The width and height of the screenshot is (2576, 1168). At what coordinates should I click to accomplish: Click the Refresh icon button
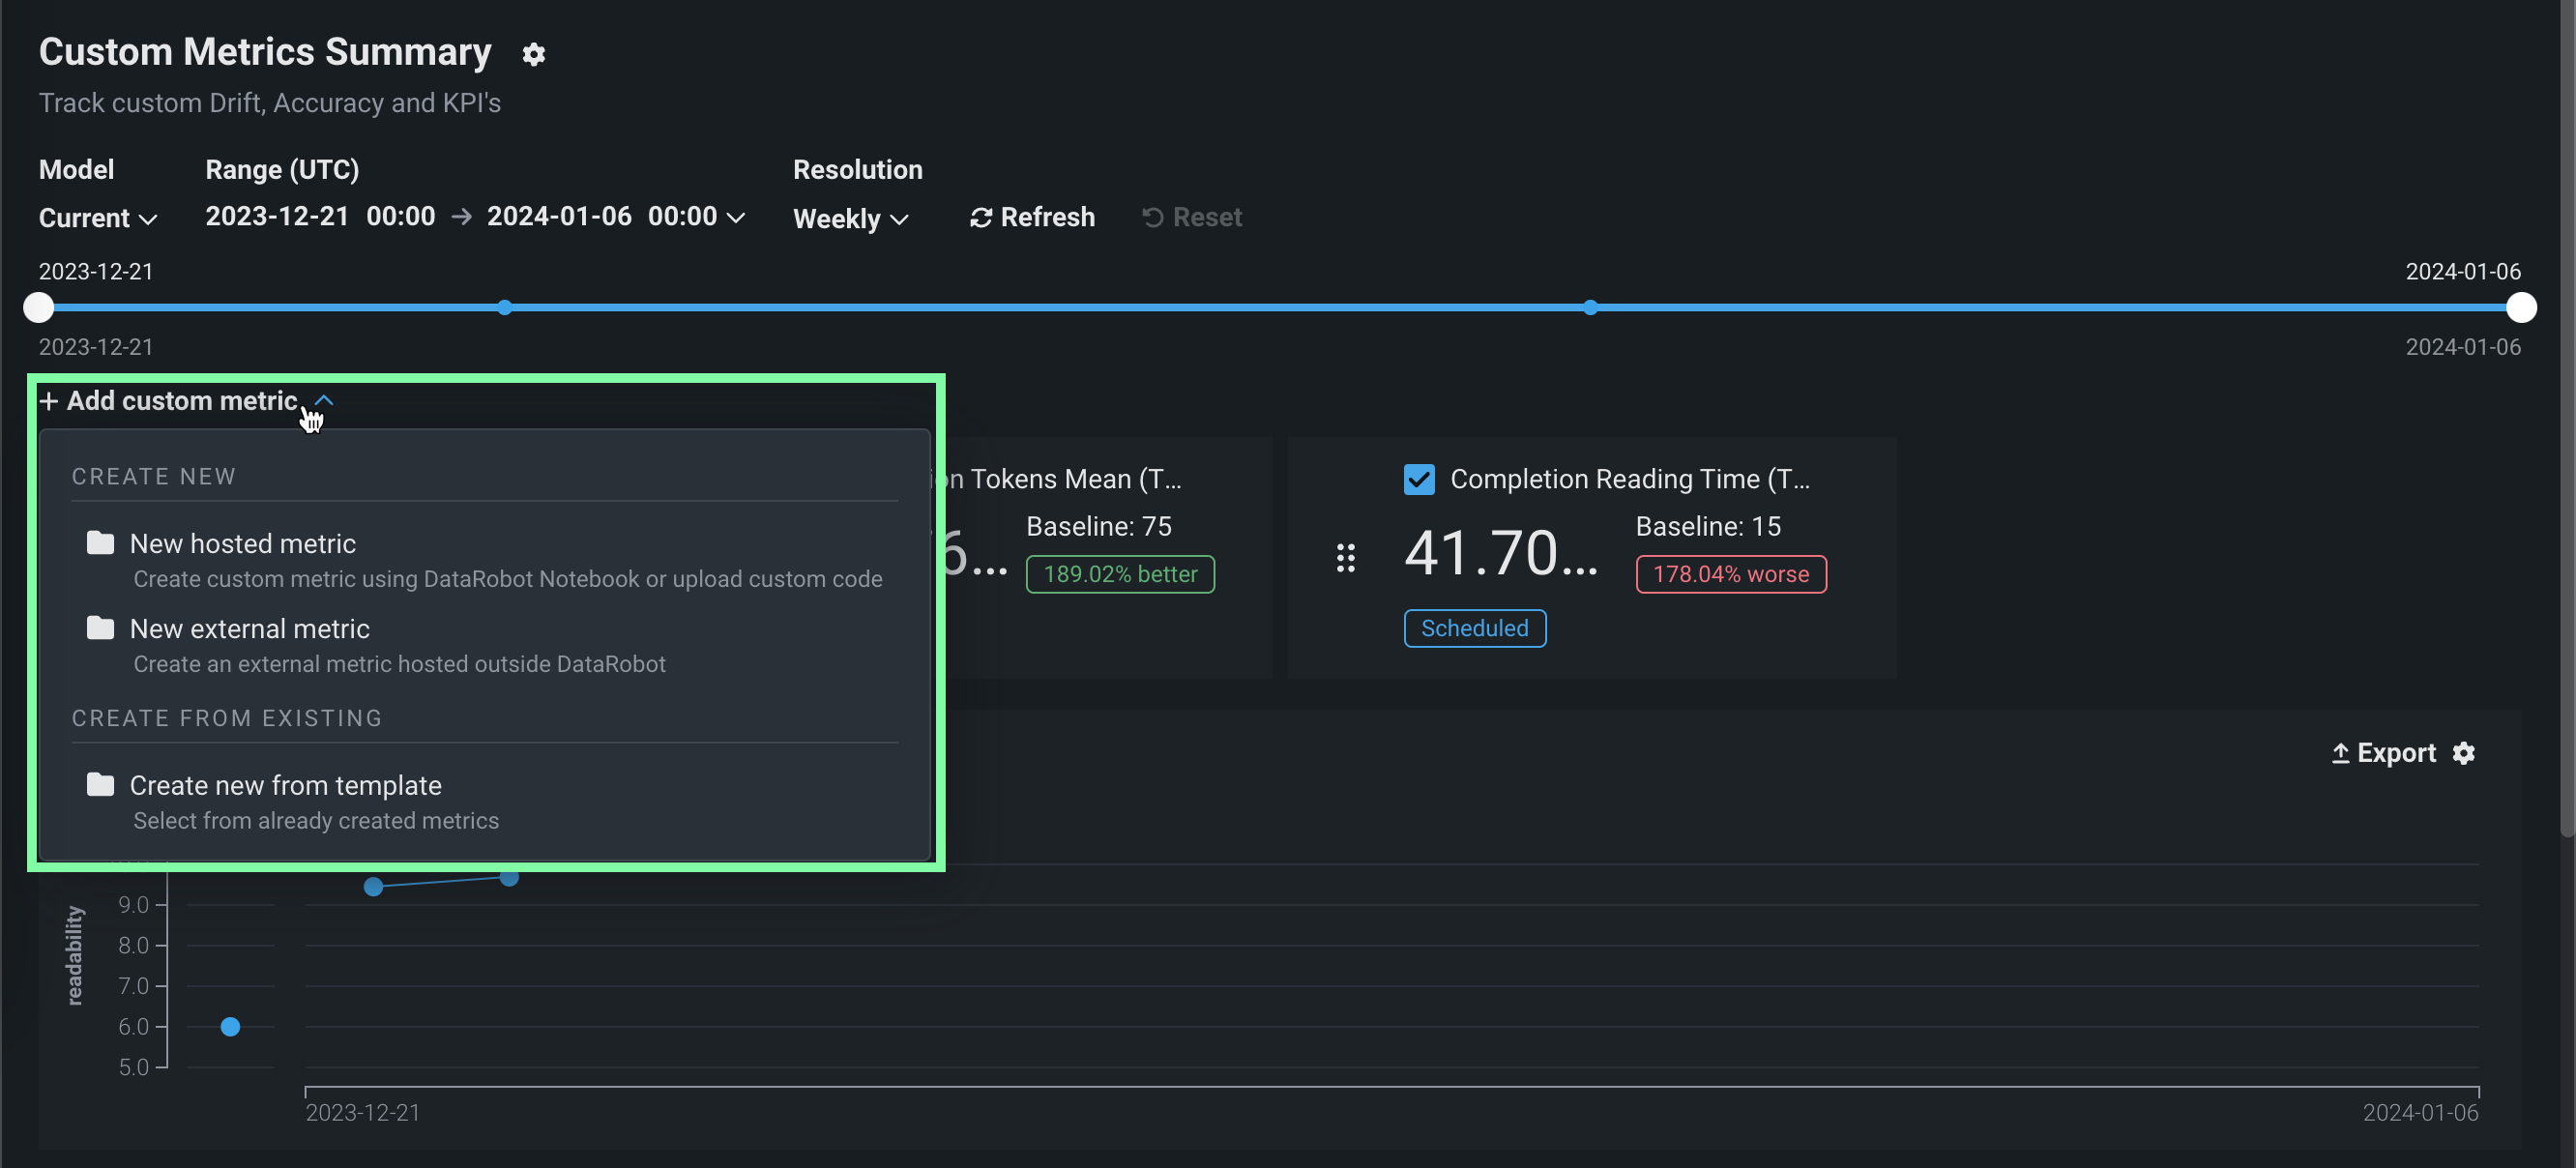[x=980, y=218]
